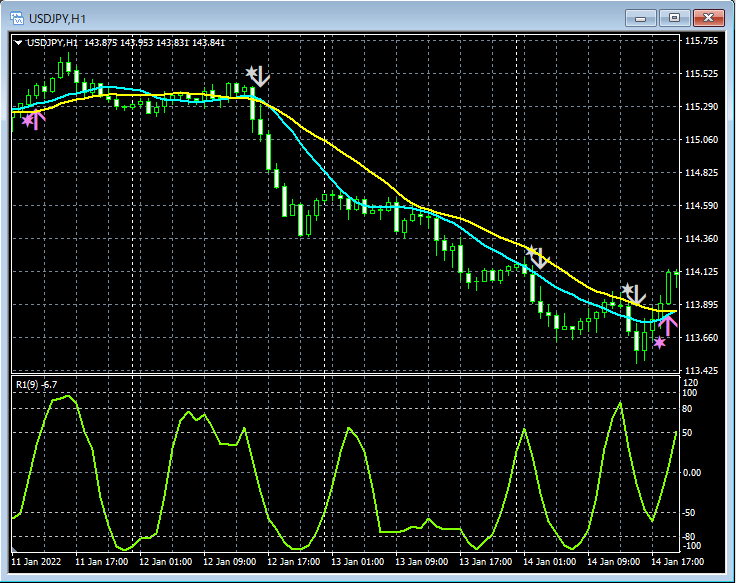This screenshot has width=737, height=583.
Task: Click the -80 level on indicator scale
Action: click(690, 536)
